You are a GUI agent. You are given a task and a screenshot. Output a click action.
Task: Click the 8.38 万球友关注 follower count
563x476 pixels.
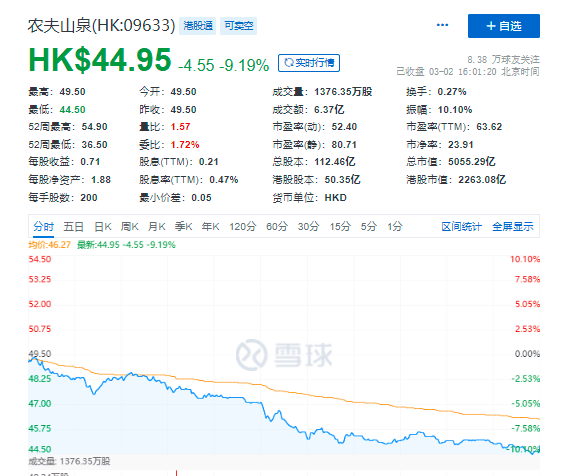click(503, 59)
